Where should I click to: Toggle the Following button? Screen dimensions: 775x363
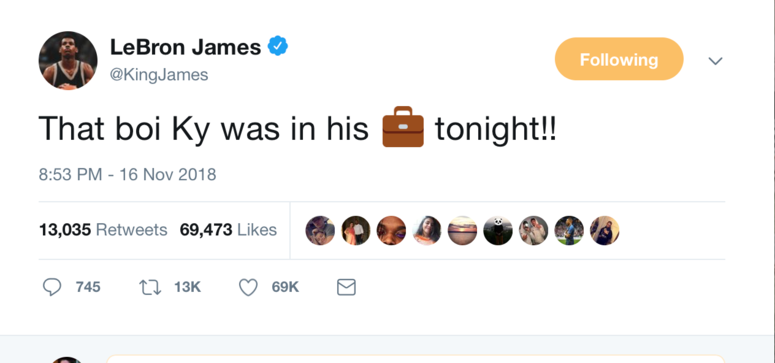pyautogui.click(x=619, y=59)
